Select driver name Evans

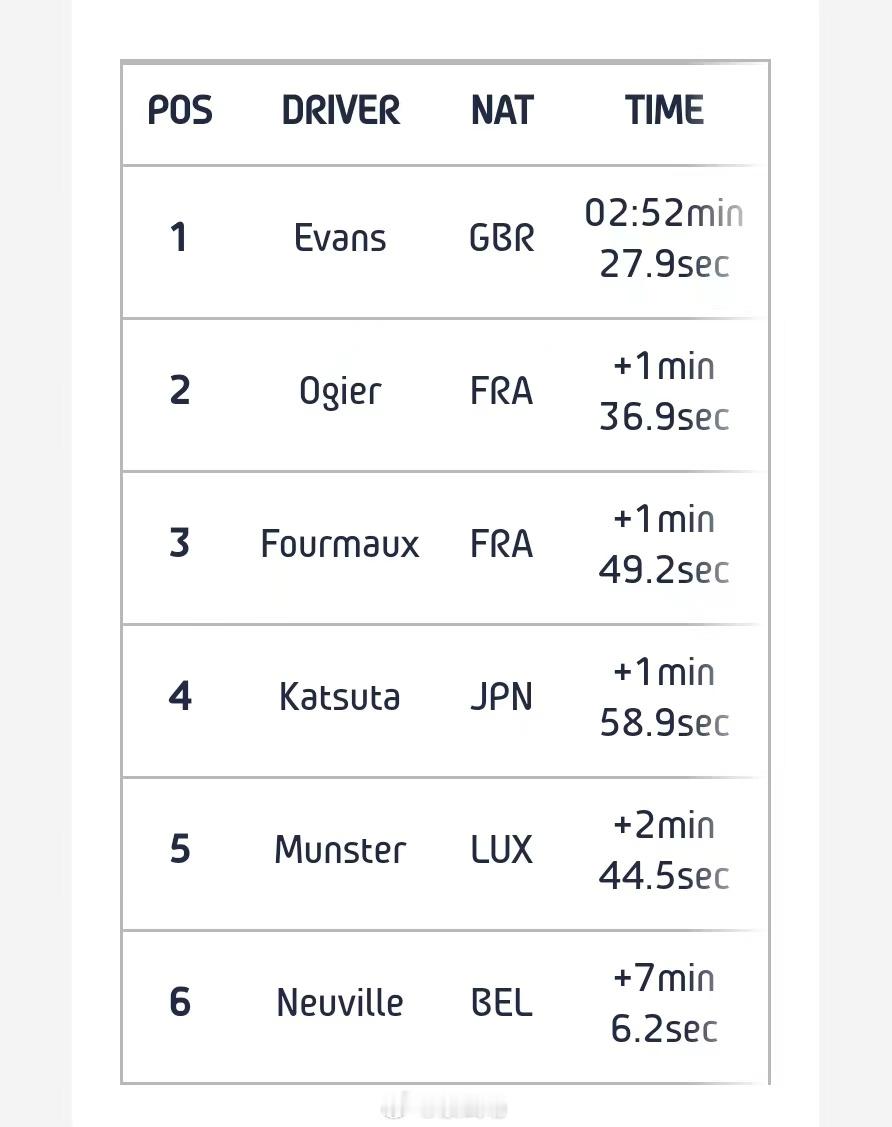point(340,238)
